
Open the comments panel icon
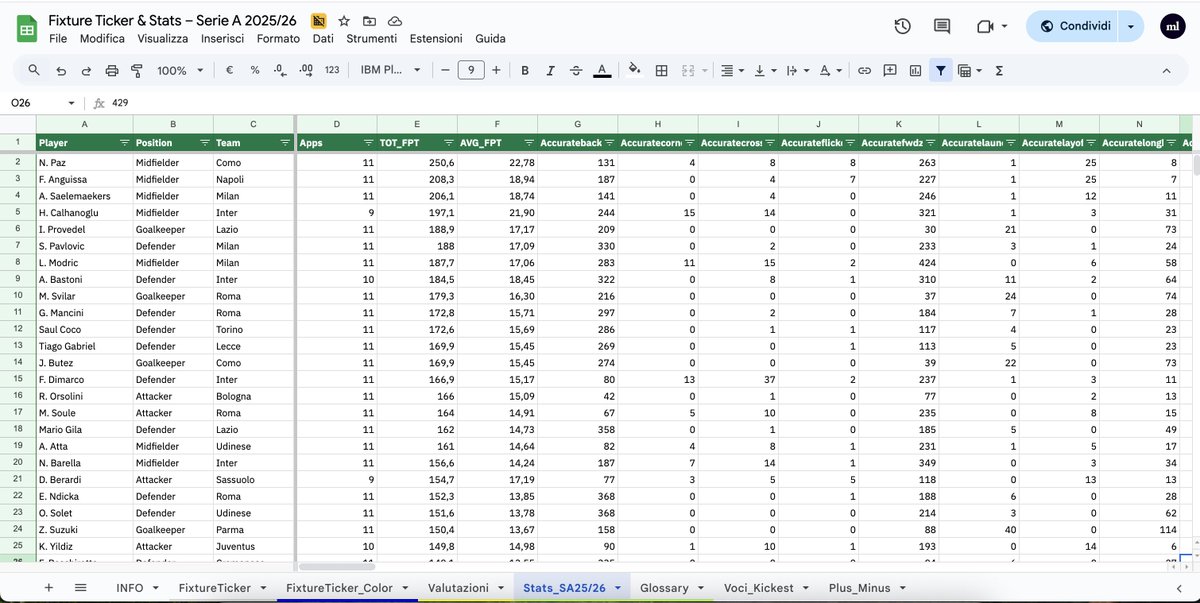[x=942, y=26]
